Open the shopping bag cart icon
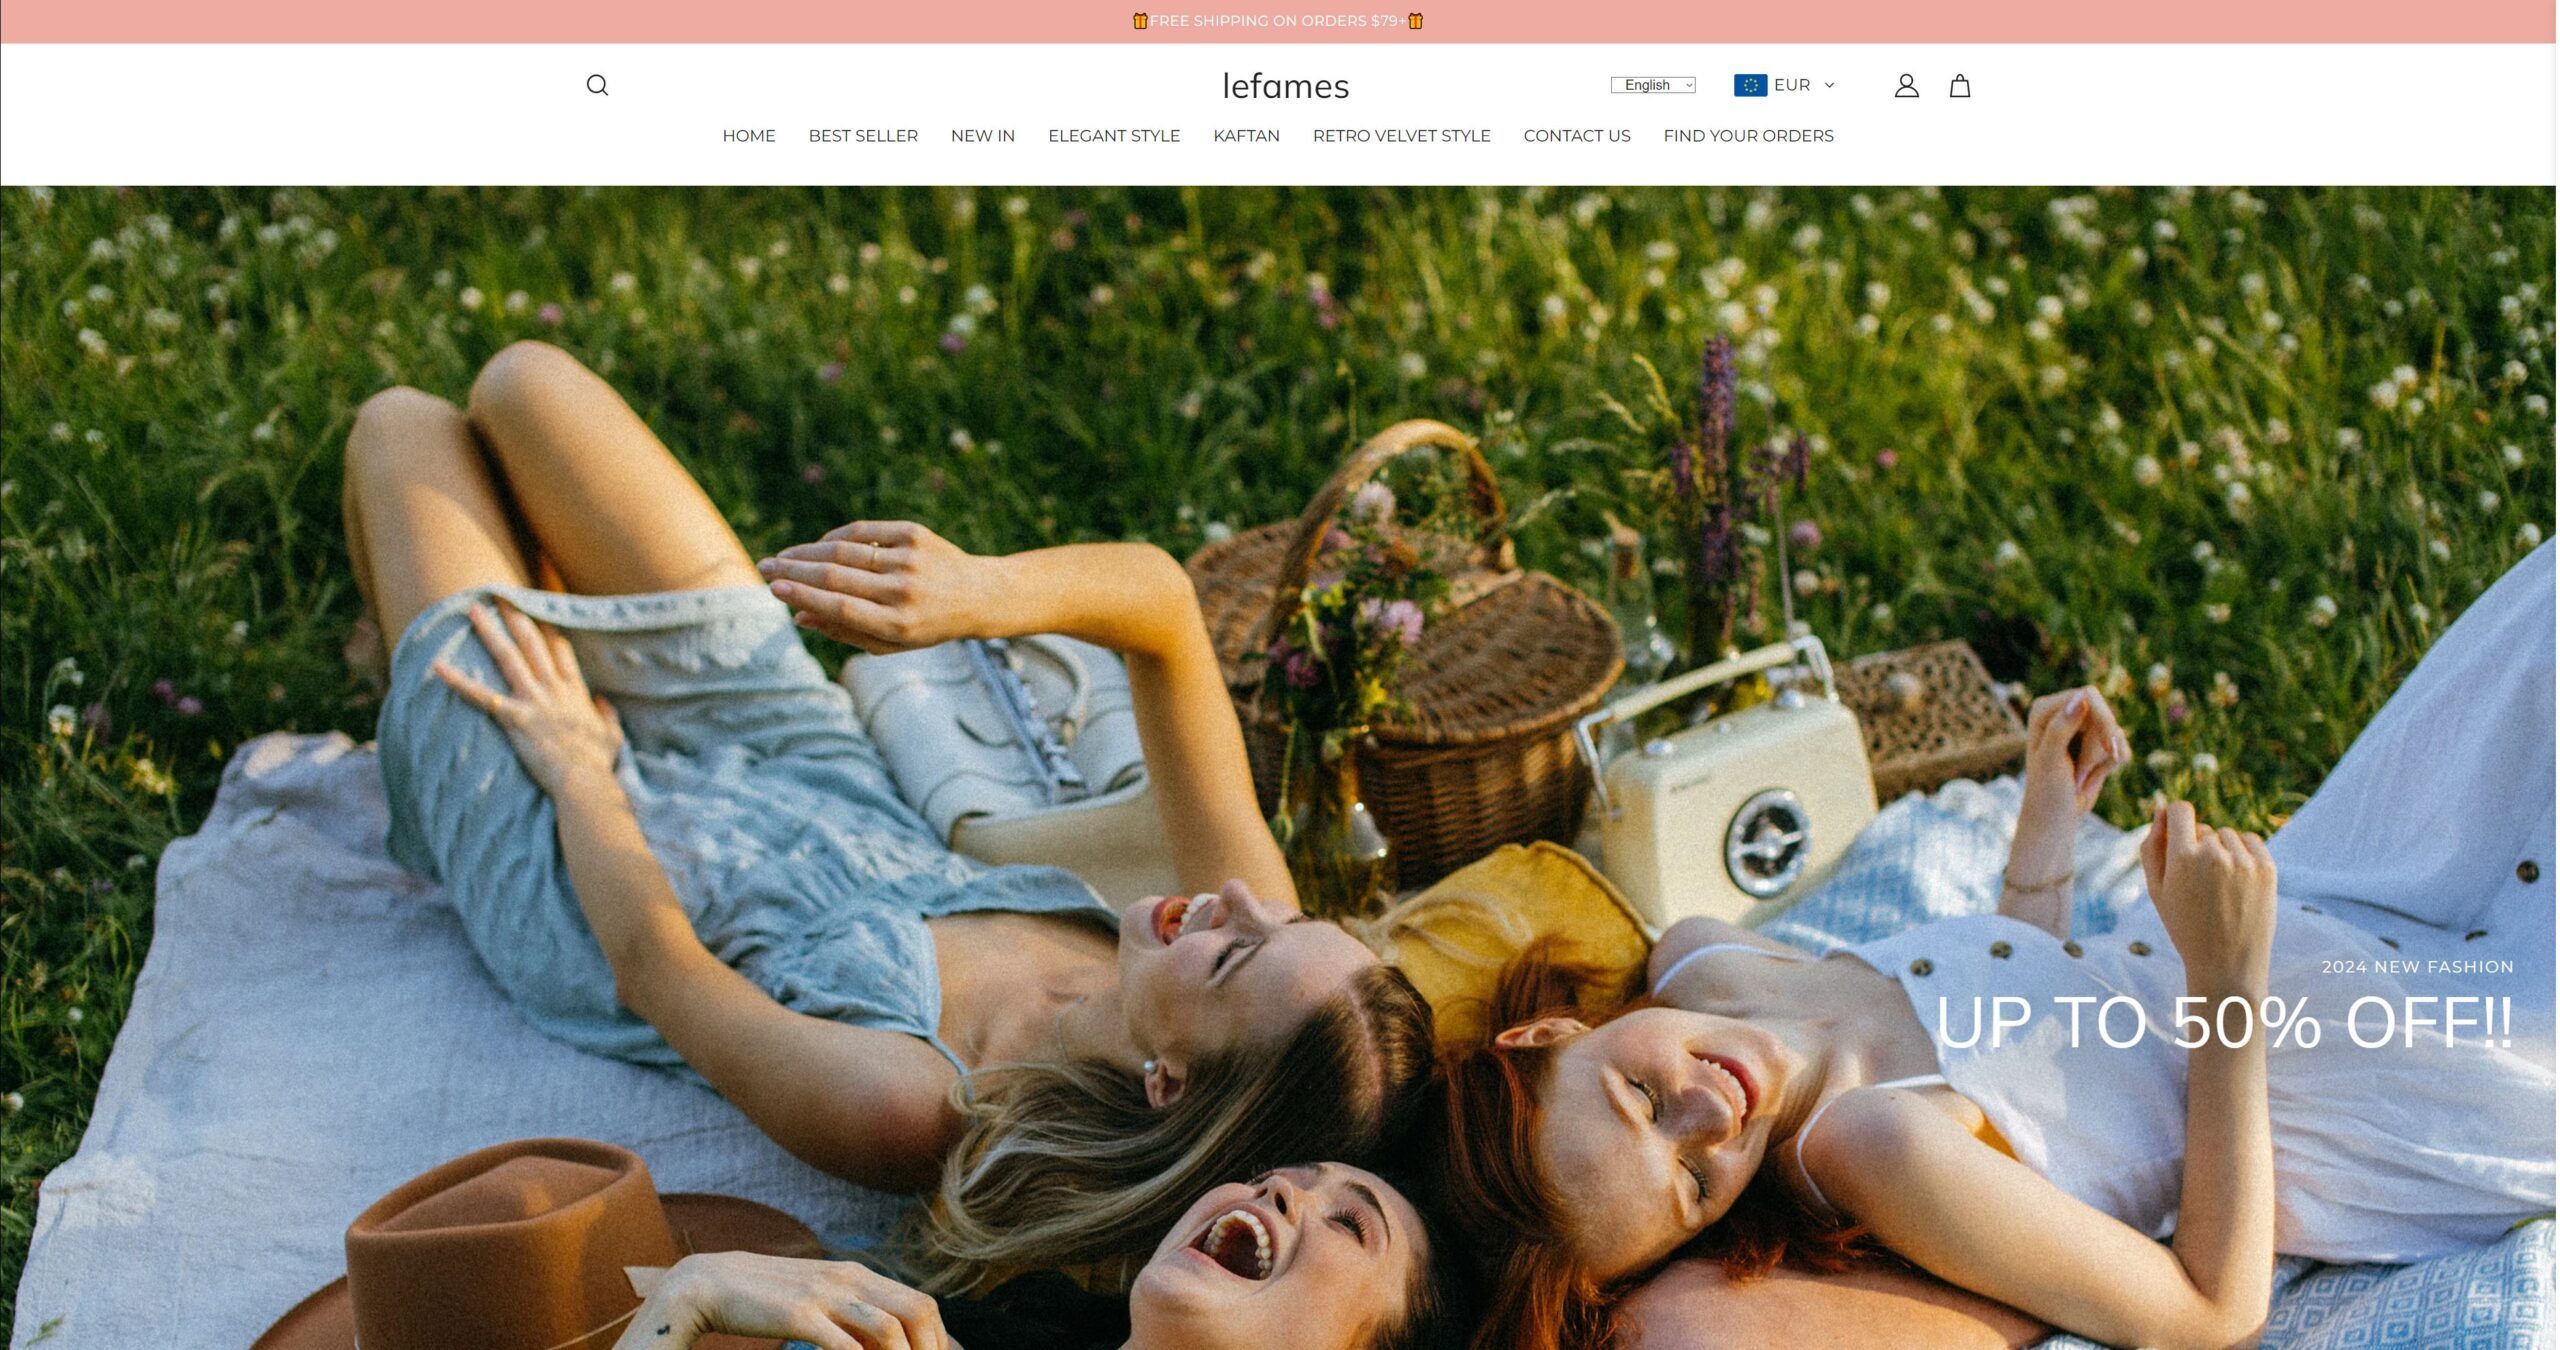The image size is (2560, 1350). [x=1960, y=86]
